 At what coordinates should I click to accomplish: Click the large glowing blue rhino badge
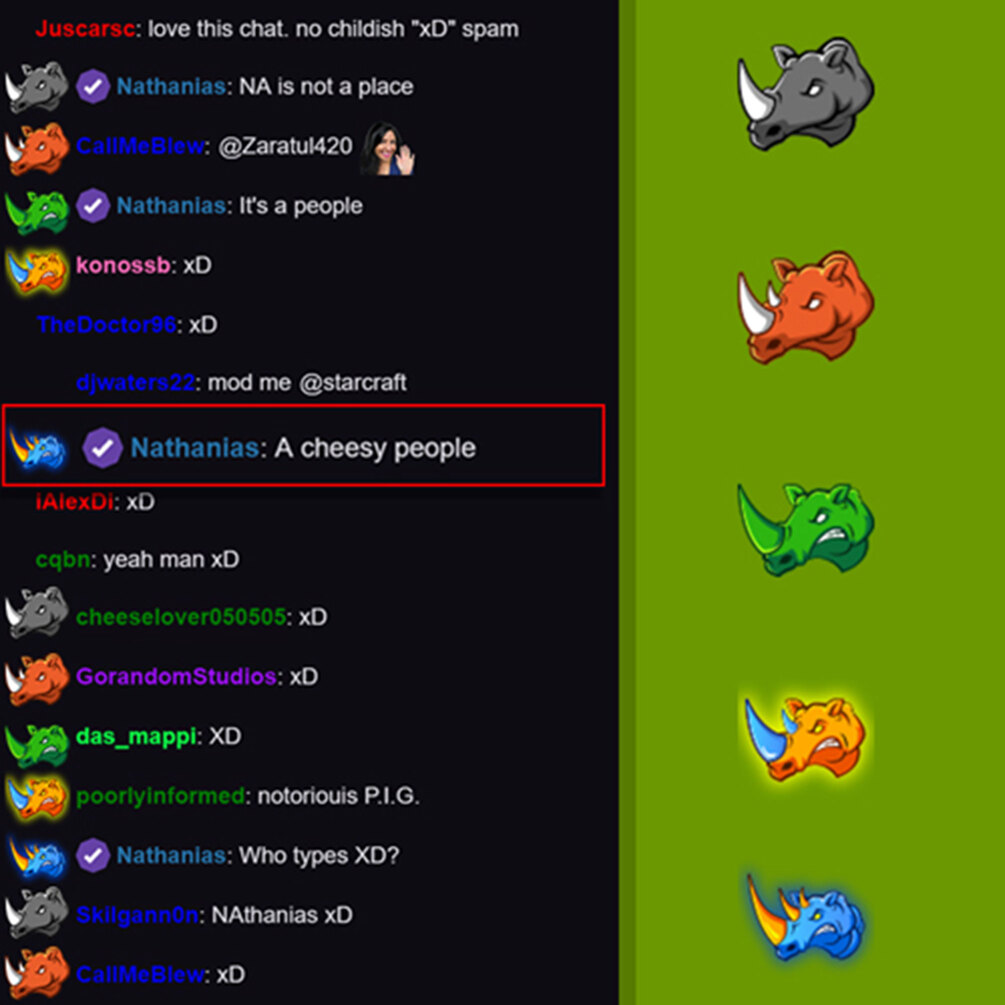click(x=806, y=917)
